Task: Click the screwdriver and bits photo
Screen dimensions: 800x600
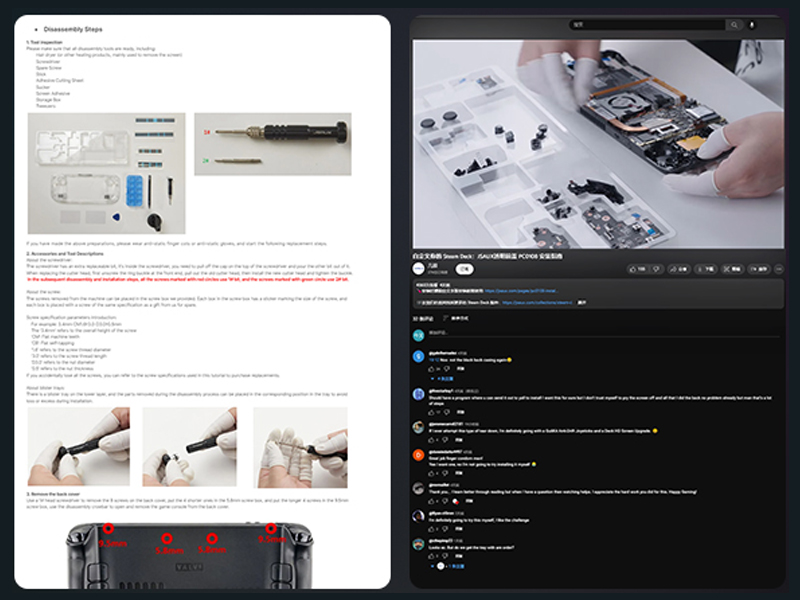Action: (x=273, y=144)
